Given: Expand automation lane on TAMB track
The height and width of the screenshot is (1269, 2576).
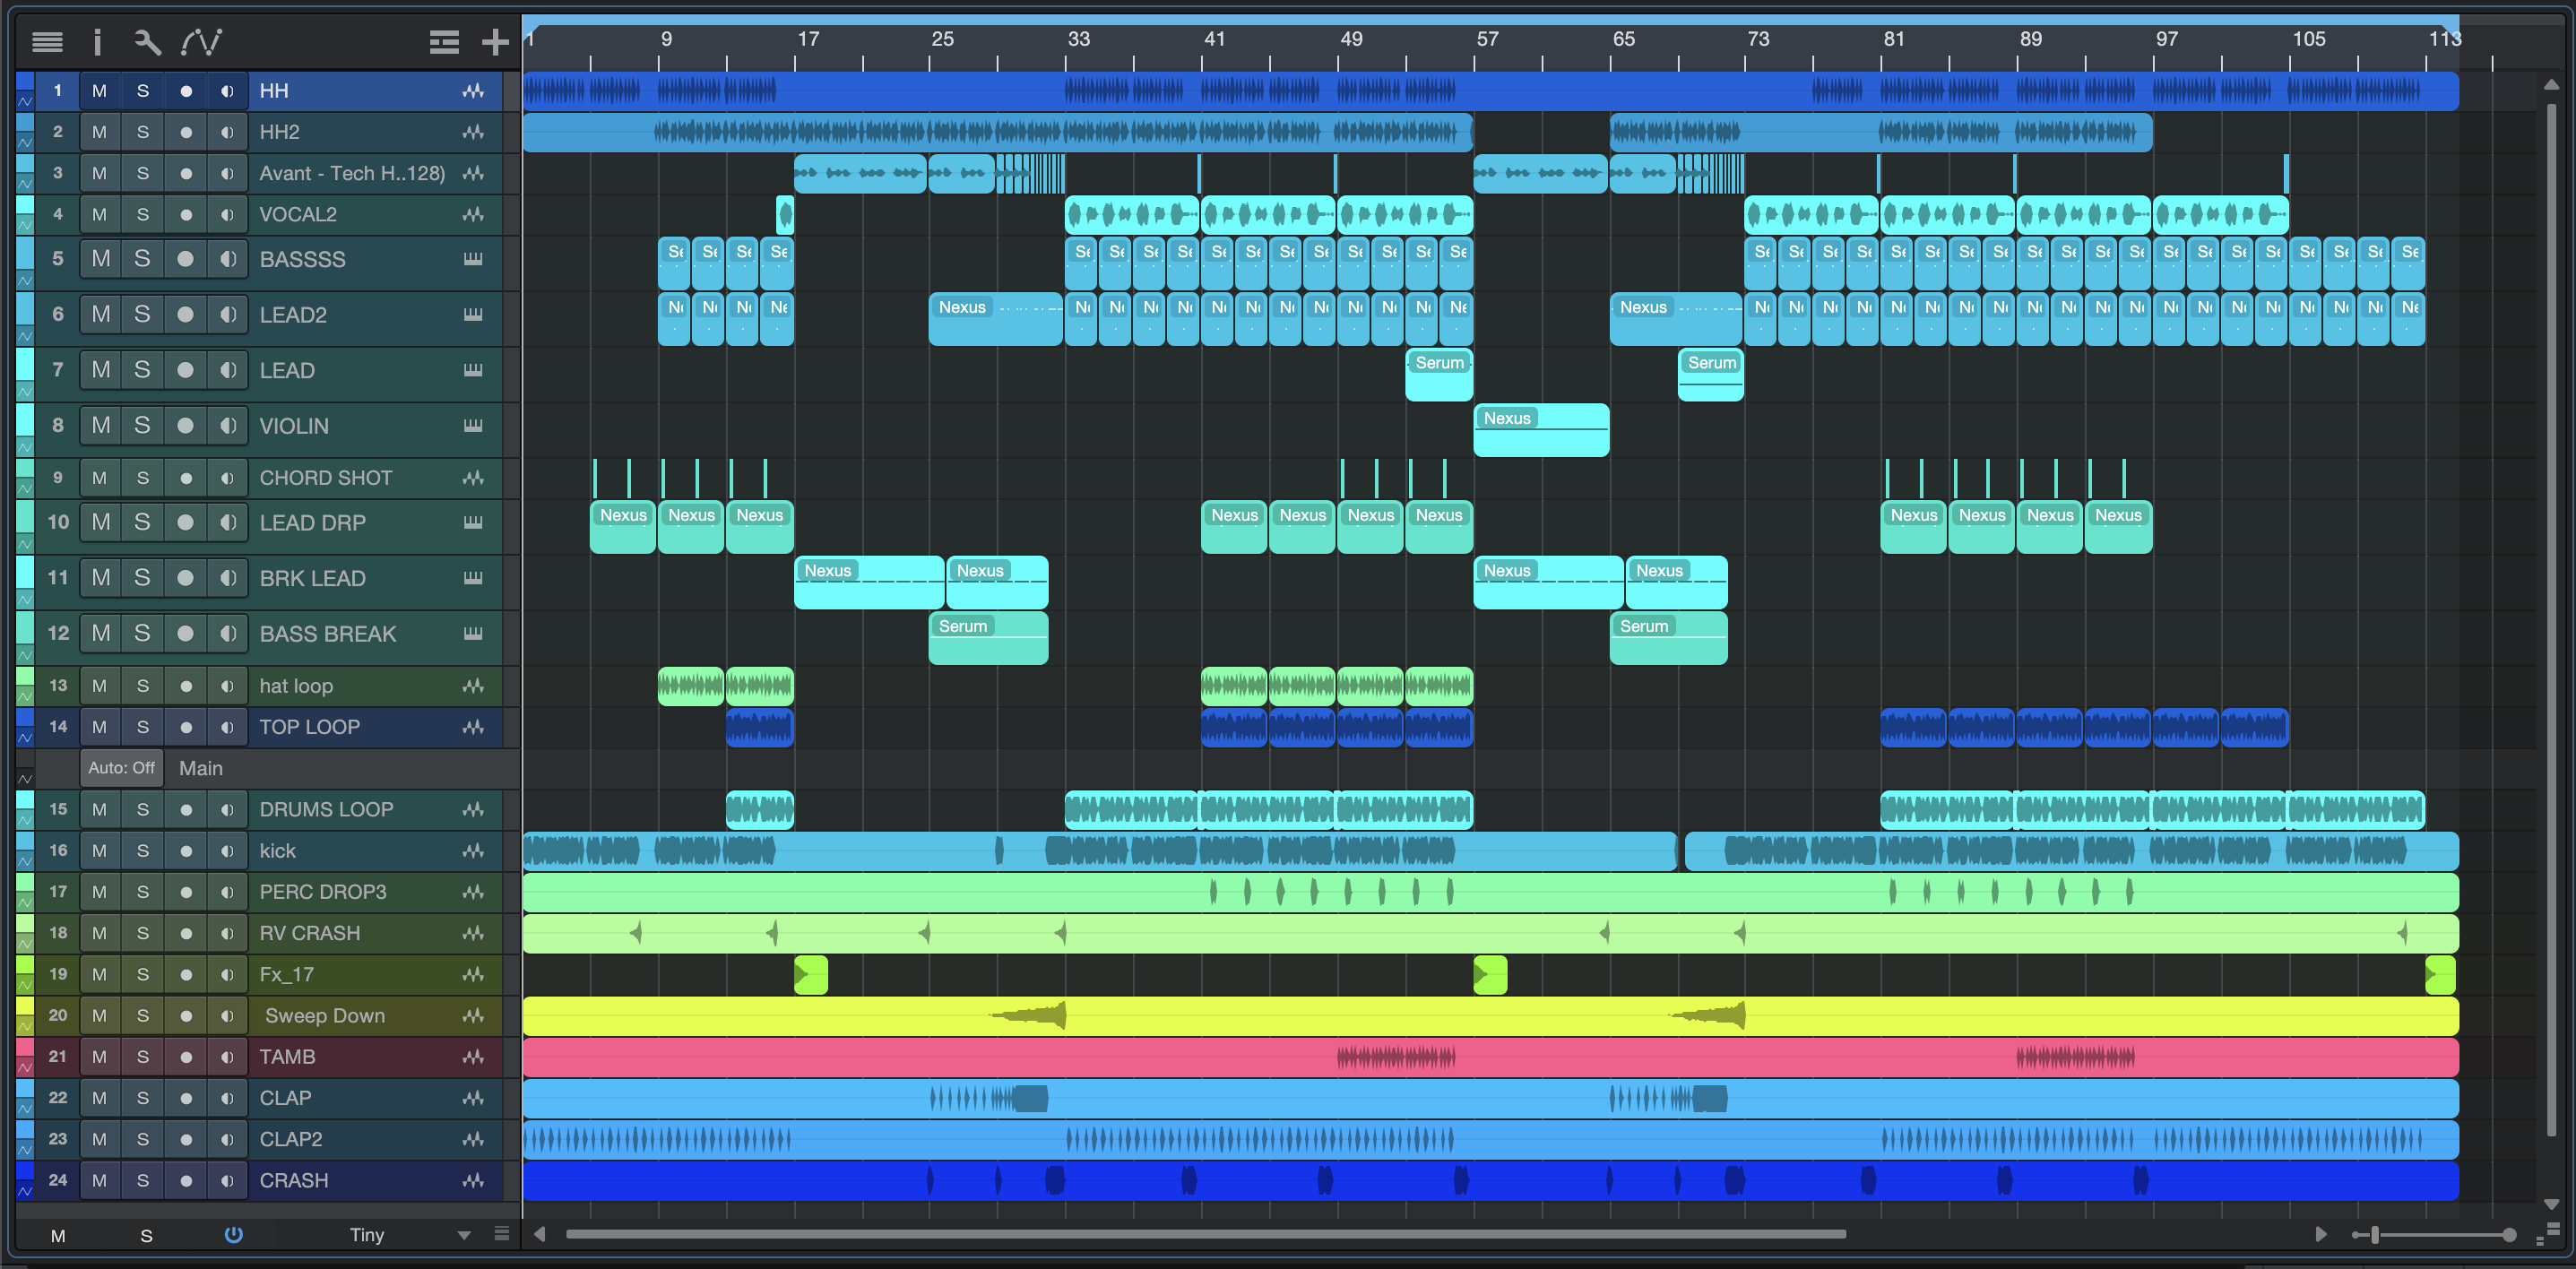Looking at the screenshot, I should pos(25,1067).
